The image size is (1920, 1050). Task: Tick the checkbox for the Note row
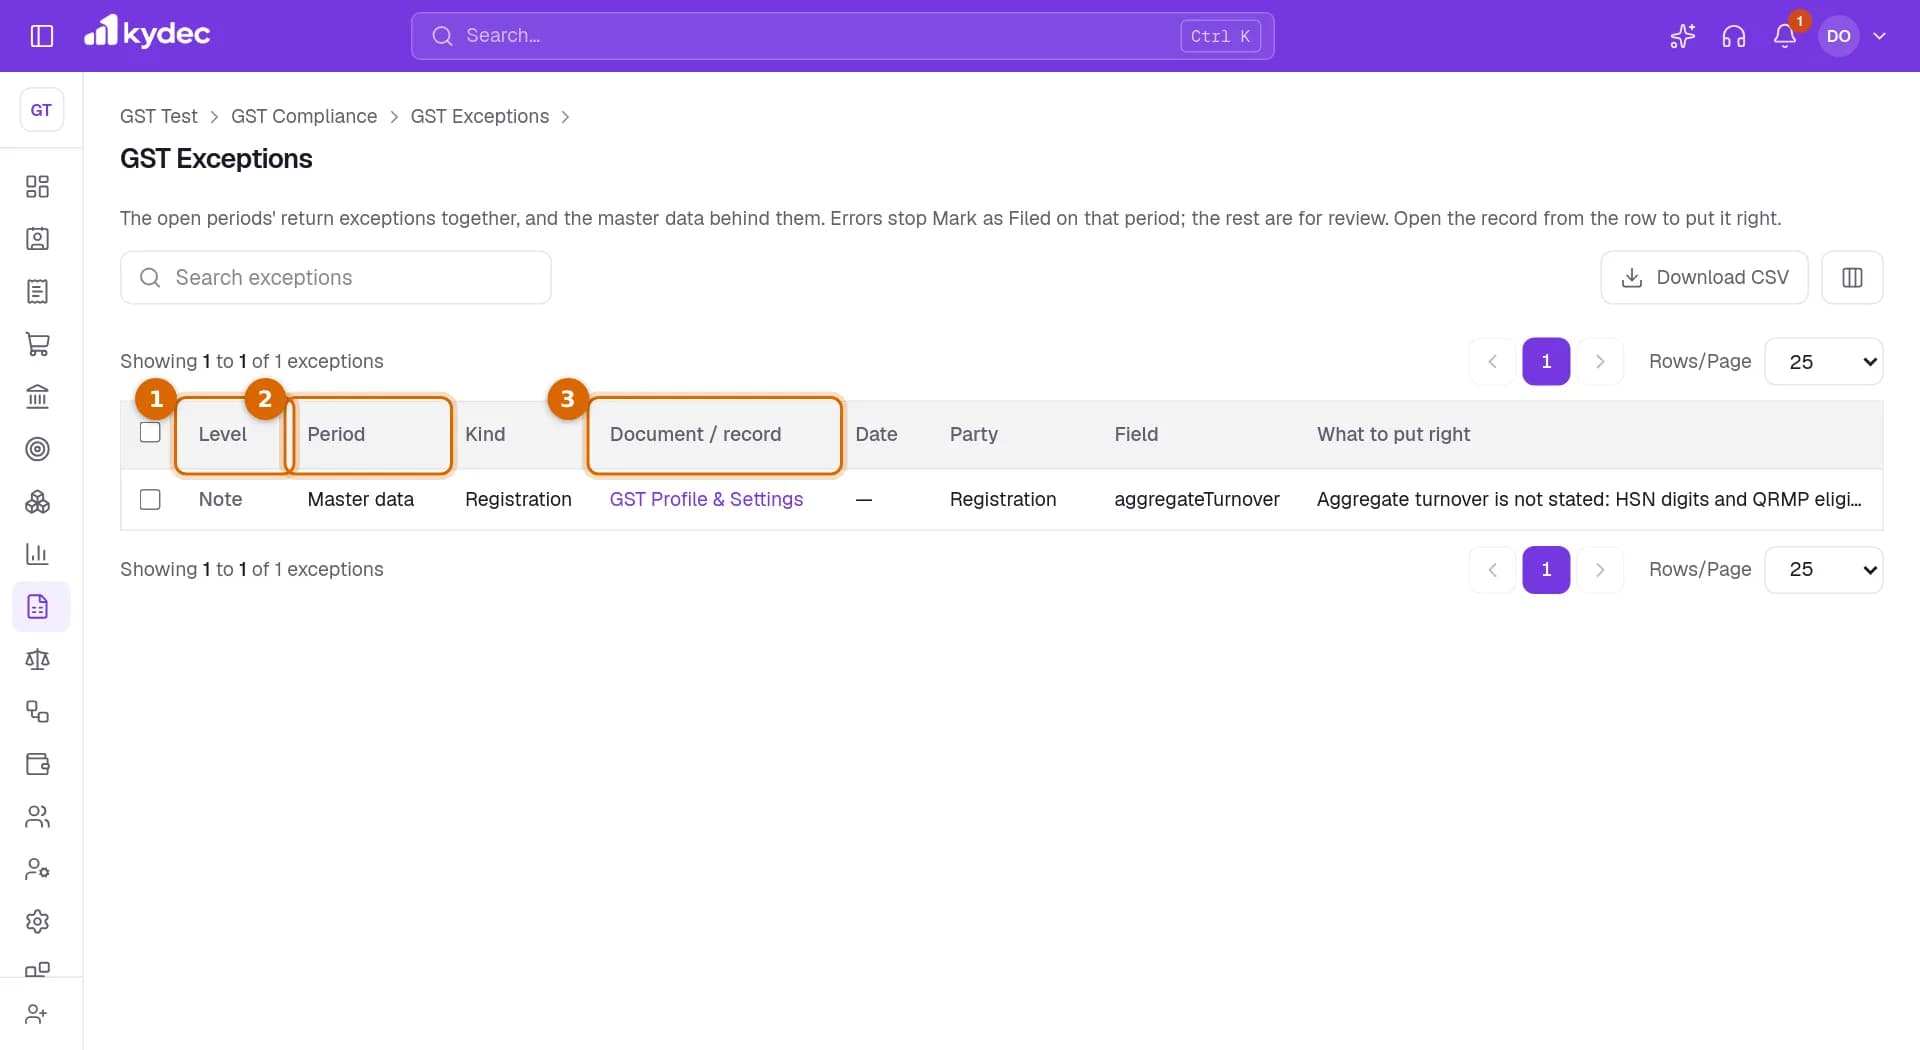click(x=150, y=499)
